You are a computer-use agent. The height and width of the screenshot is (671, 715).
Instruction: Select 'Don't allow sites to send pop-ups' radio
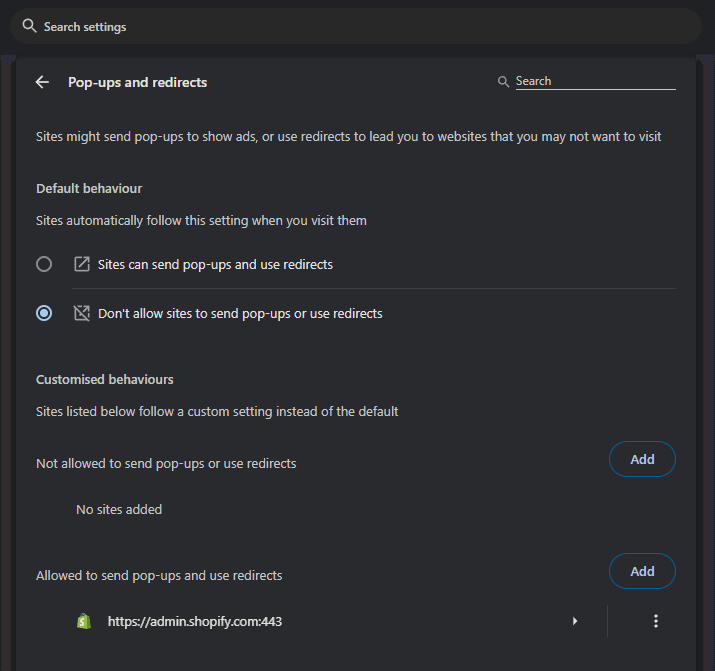pos(44,313)
